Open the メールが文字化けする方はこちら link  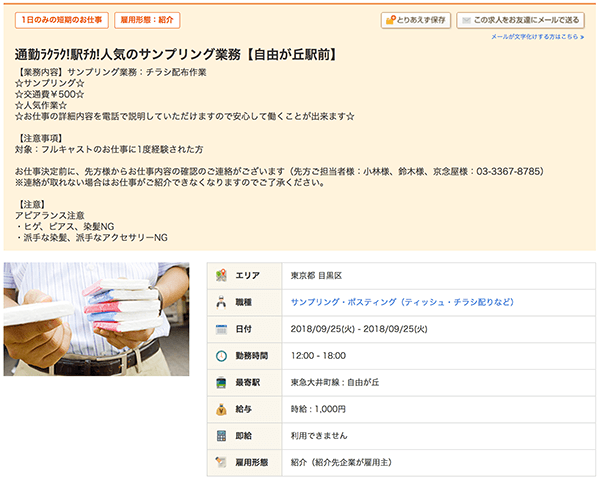537,37
